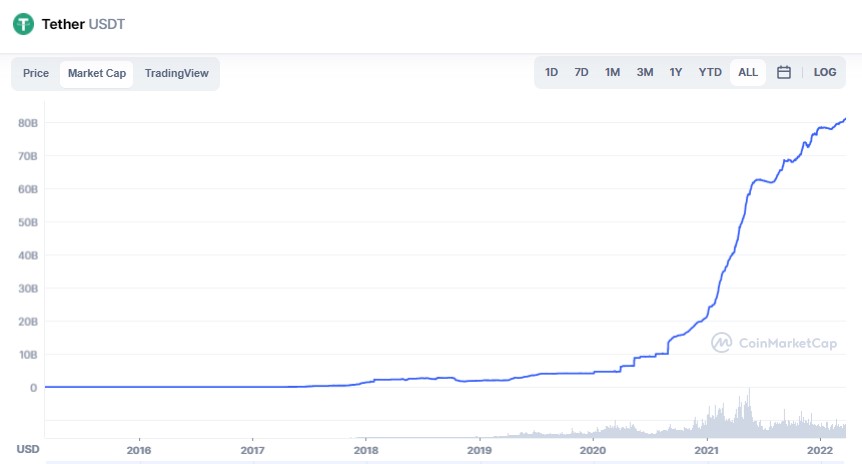Image resolution: width=862 pixels, height=464 pixels.
Task: Toggle the LOG scale button
Action: 825,73
